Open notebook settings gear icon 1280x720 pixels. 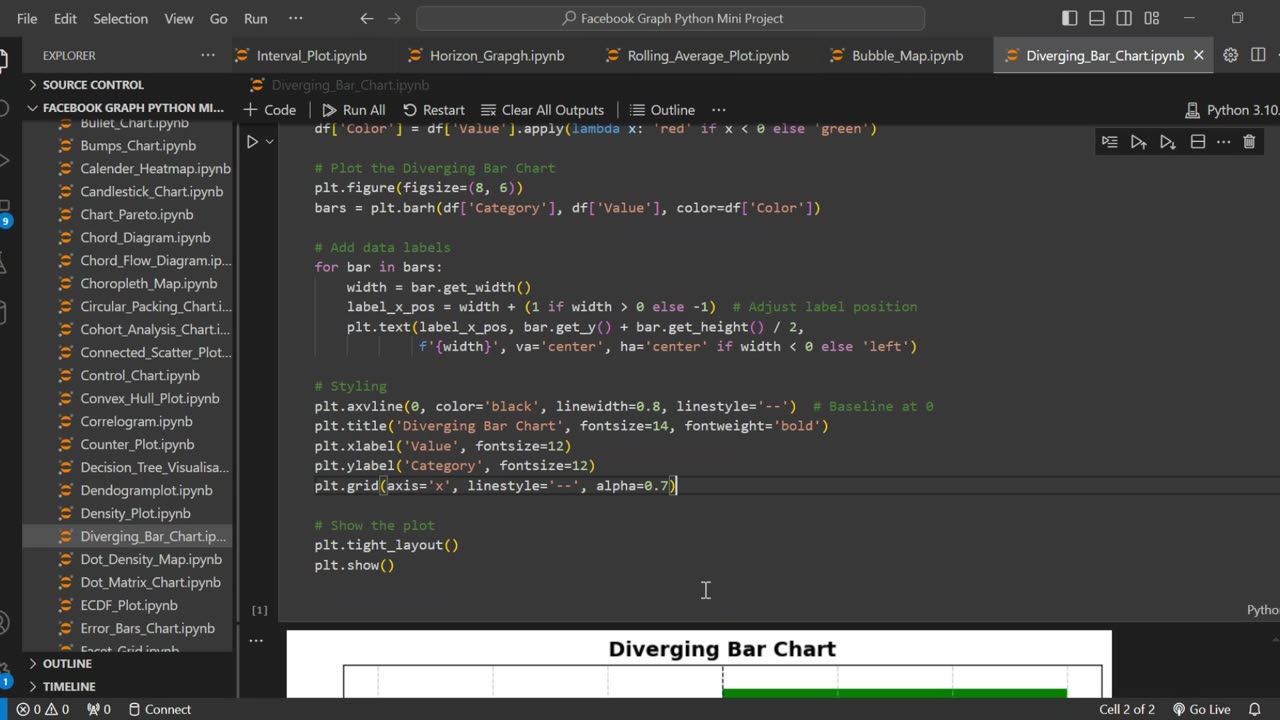1231,55
